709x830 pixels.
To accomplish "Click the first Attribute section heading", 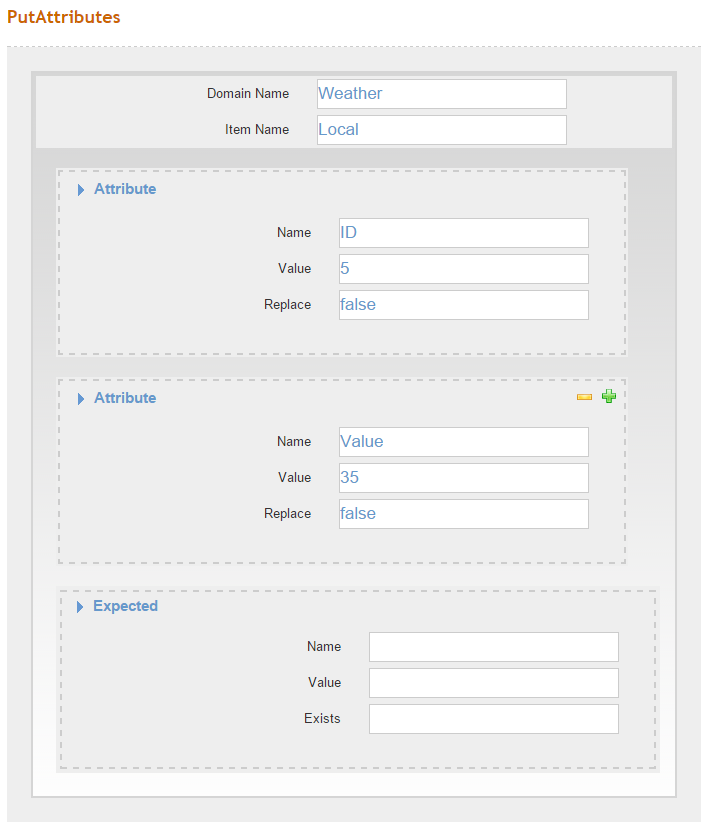I will pyautogui.click(x=125, y=189).
